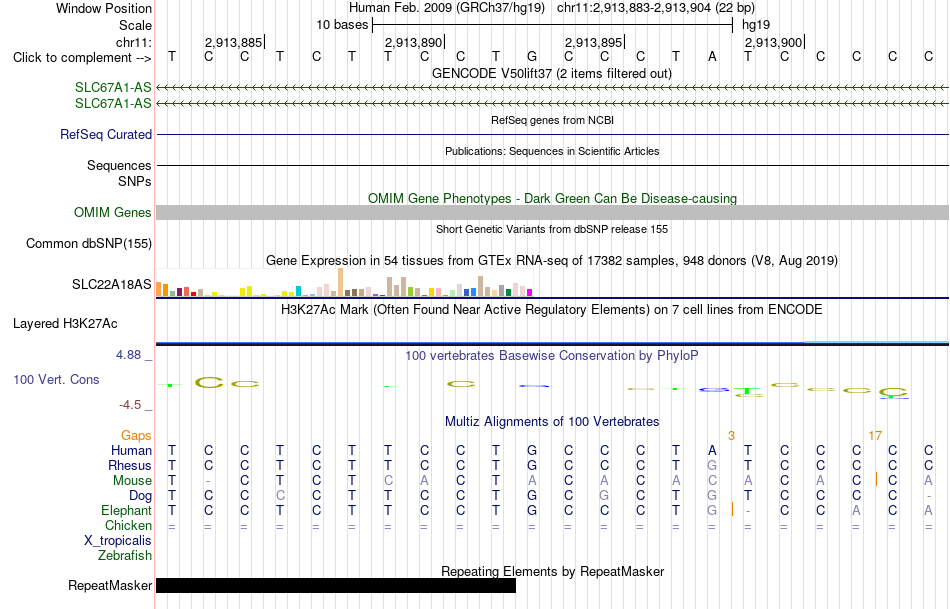
Task: Click the Gaps row label
Action: tap(136, 435)
